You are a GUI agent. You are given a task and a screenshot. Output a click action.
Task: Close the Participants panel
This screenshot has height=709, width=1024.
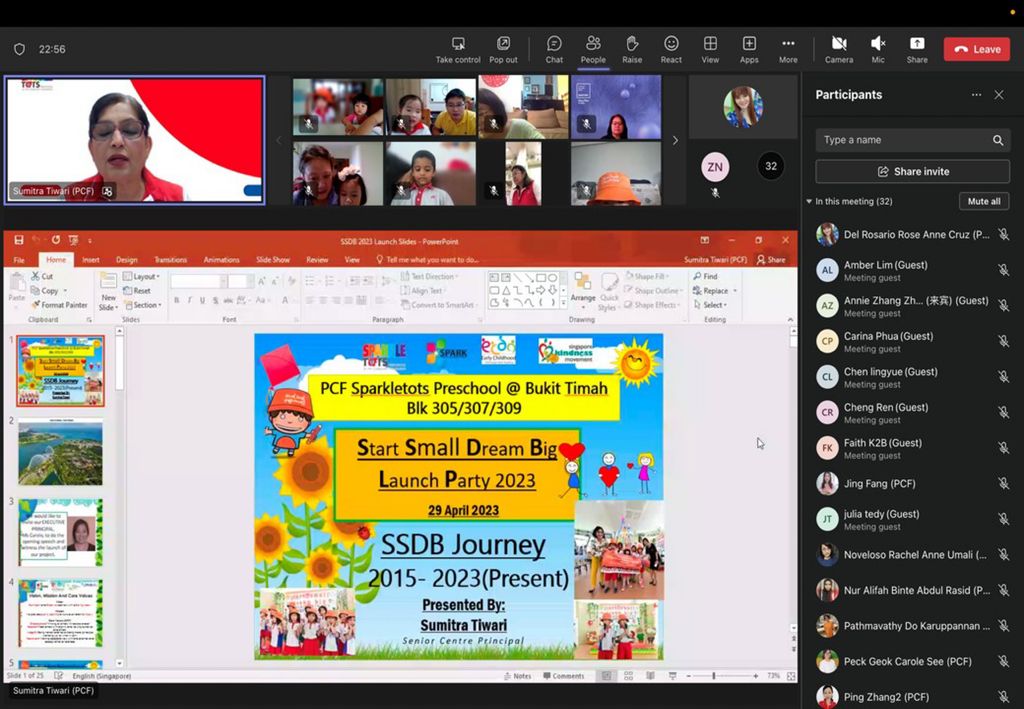click(x=999, y=95)
